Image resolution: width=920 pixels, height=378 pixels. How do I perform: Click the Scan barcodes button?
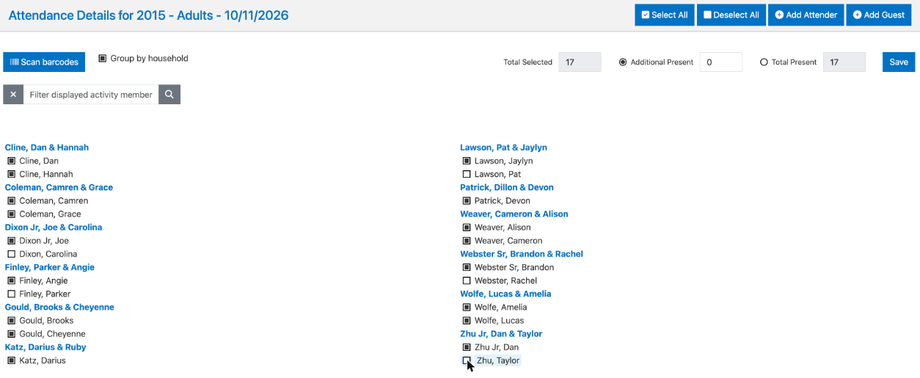pos(44,62)
